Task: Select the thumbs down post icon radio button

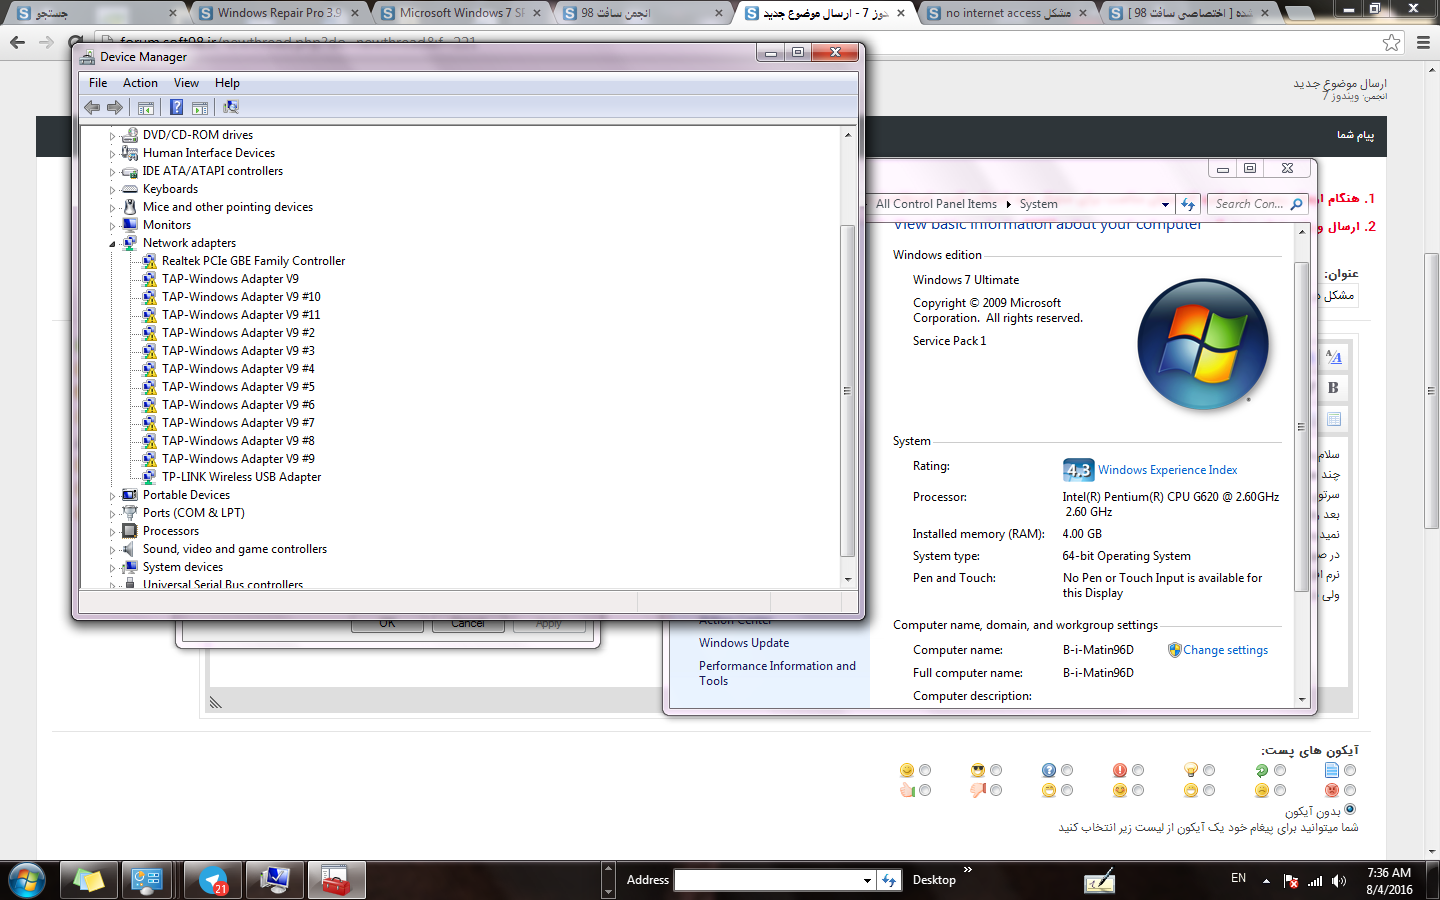Action: tap(996, 790)
